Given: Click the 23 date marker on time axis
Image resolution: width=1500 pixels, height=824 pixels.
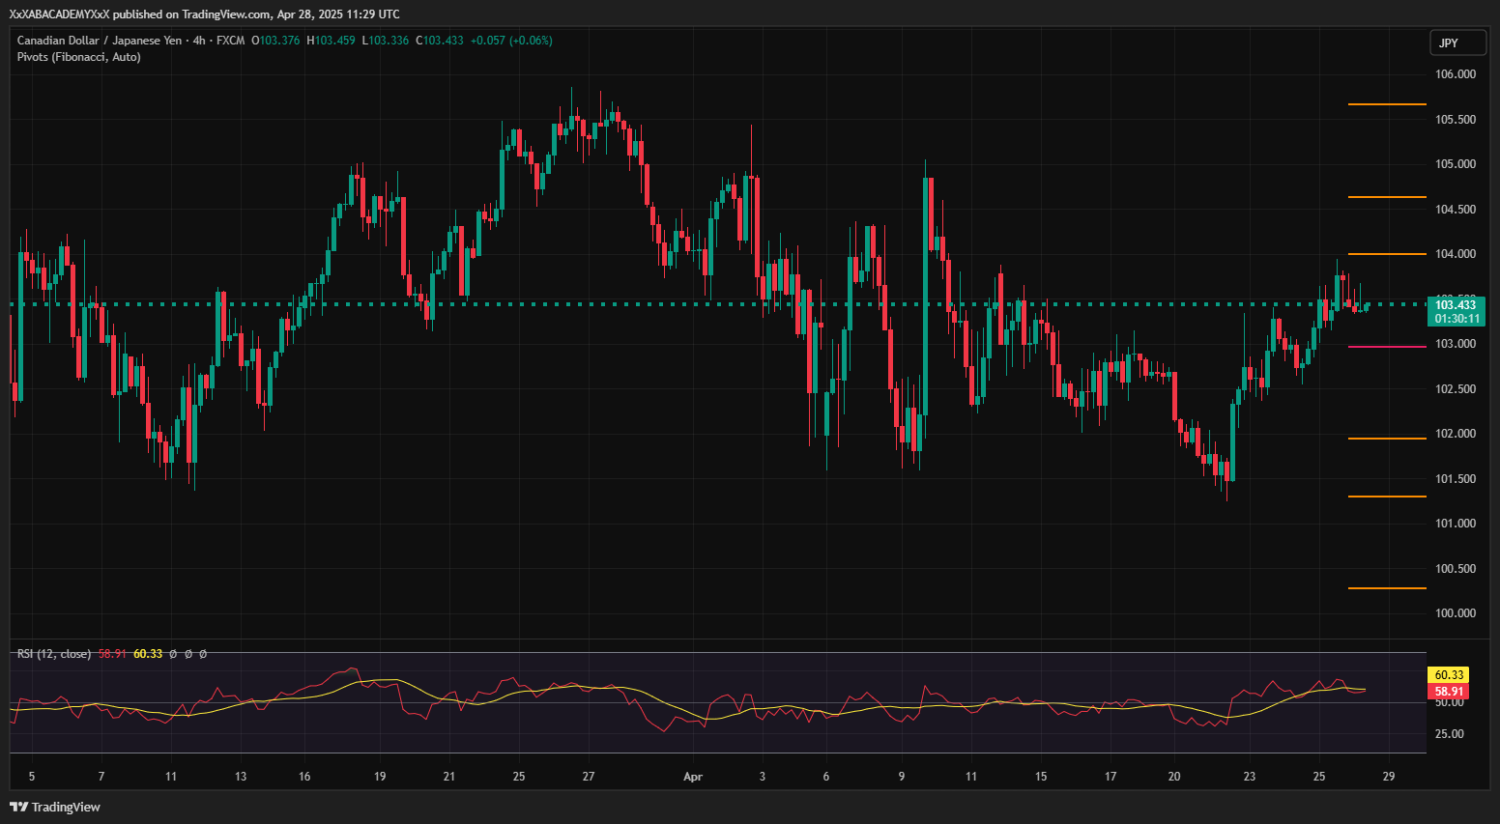Looking at the screenshot, I should point(1249,777).
